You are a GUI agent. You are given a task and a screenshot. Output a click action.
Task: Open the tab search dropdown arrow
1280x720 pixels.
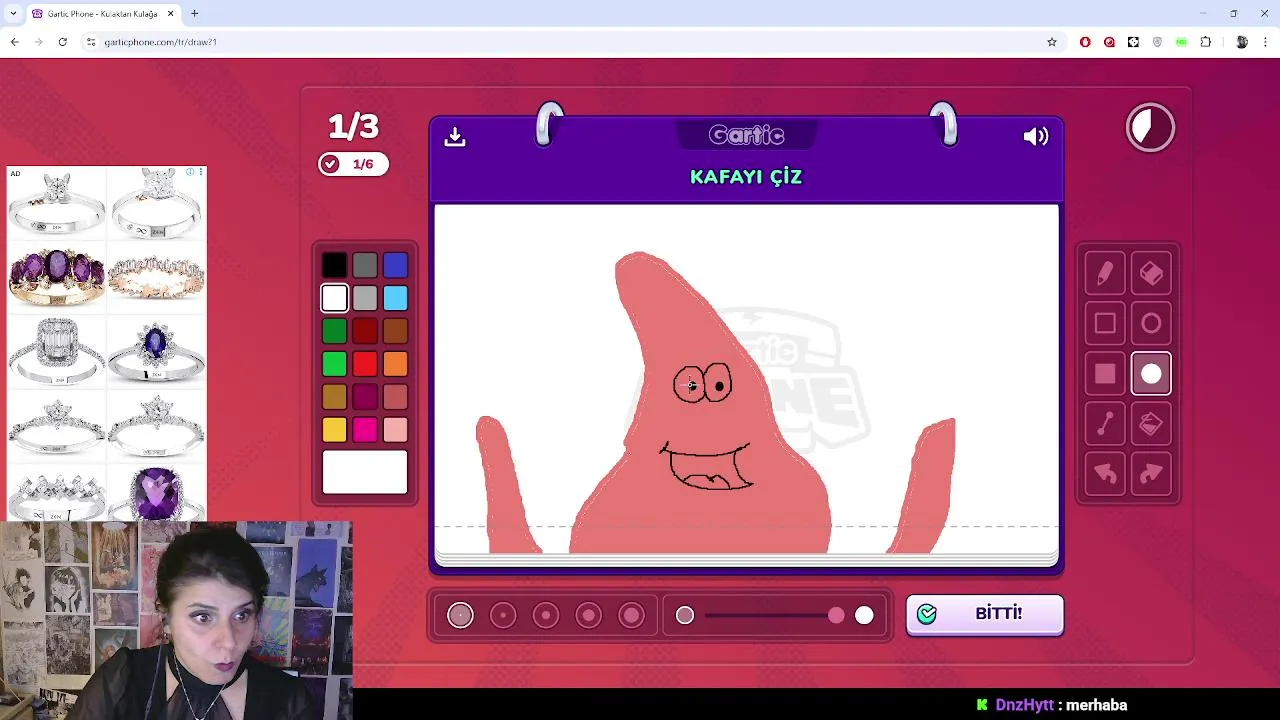[13, 13]
